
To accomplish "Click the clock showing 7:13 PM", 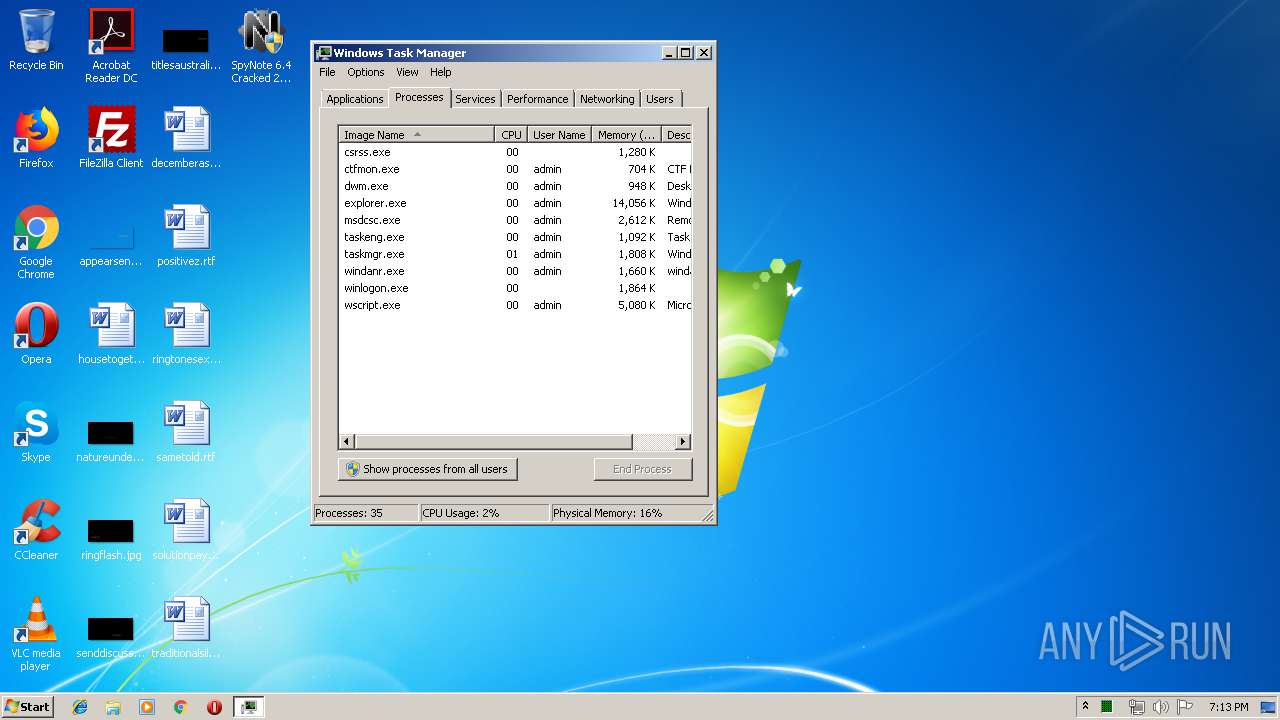I will 1228,707.
